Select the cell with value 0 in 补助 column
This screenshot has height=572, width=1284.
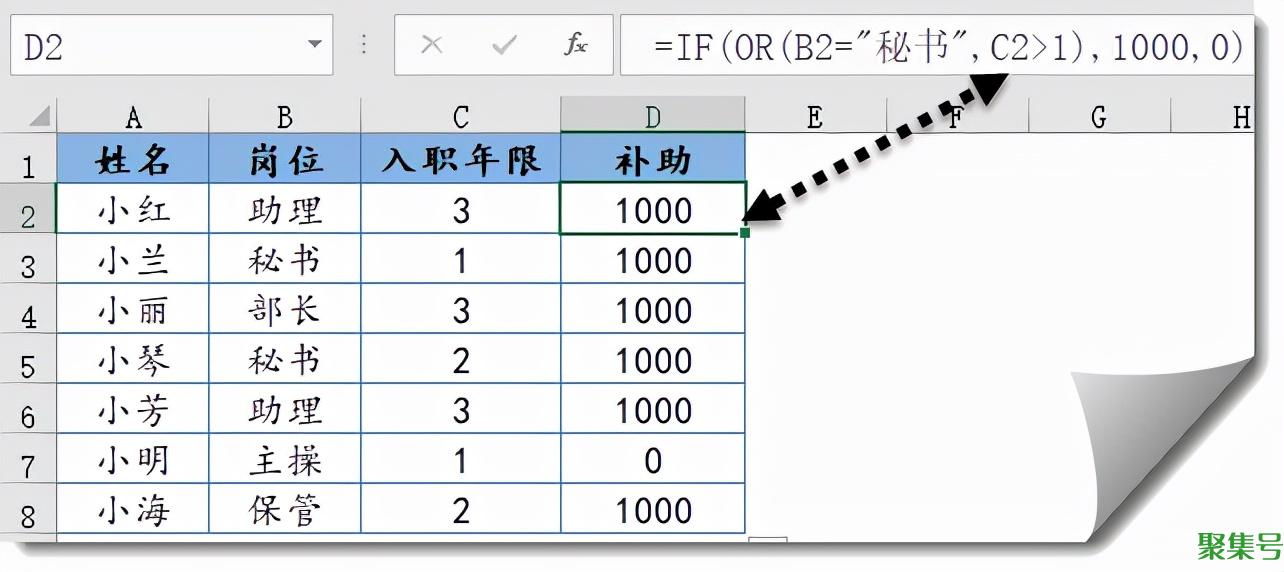(652, 460)
